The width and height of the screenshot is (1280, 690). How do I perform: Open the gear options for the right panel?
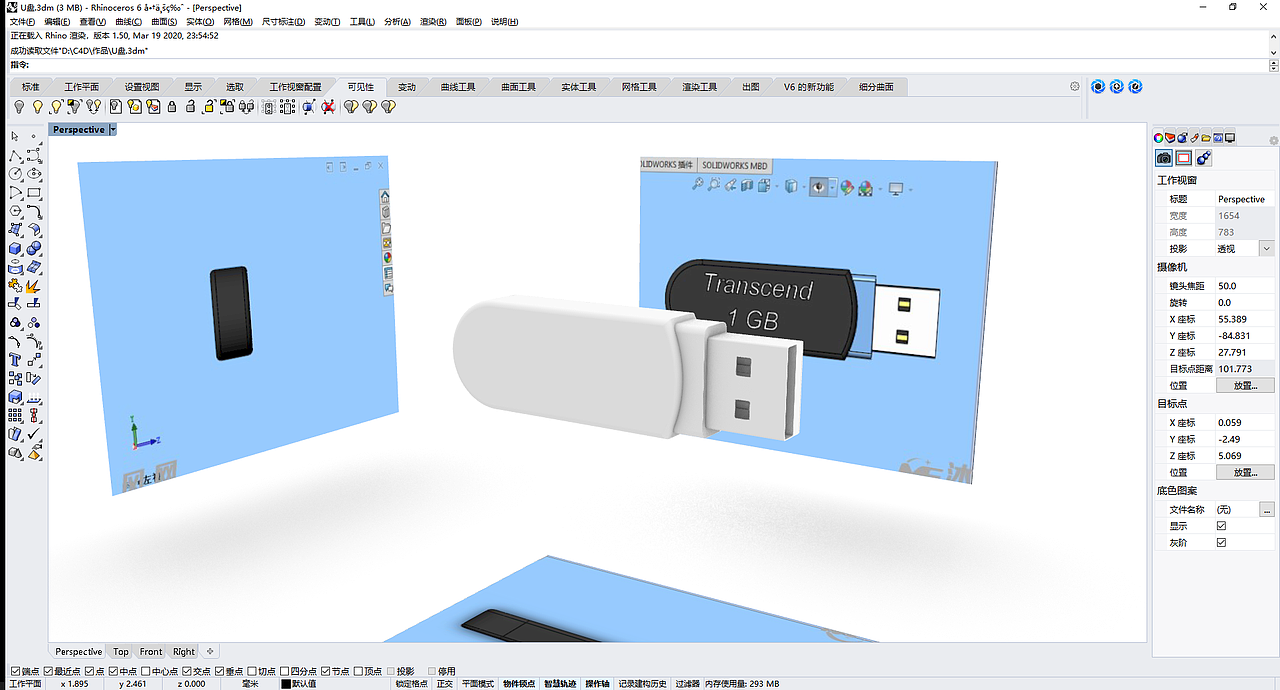[1274, 141]
